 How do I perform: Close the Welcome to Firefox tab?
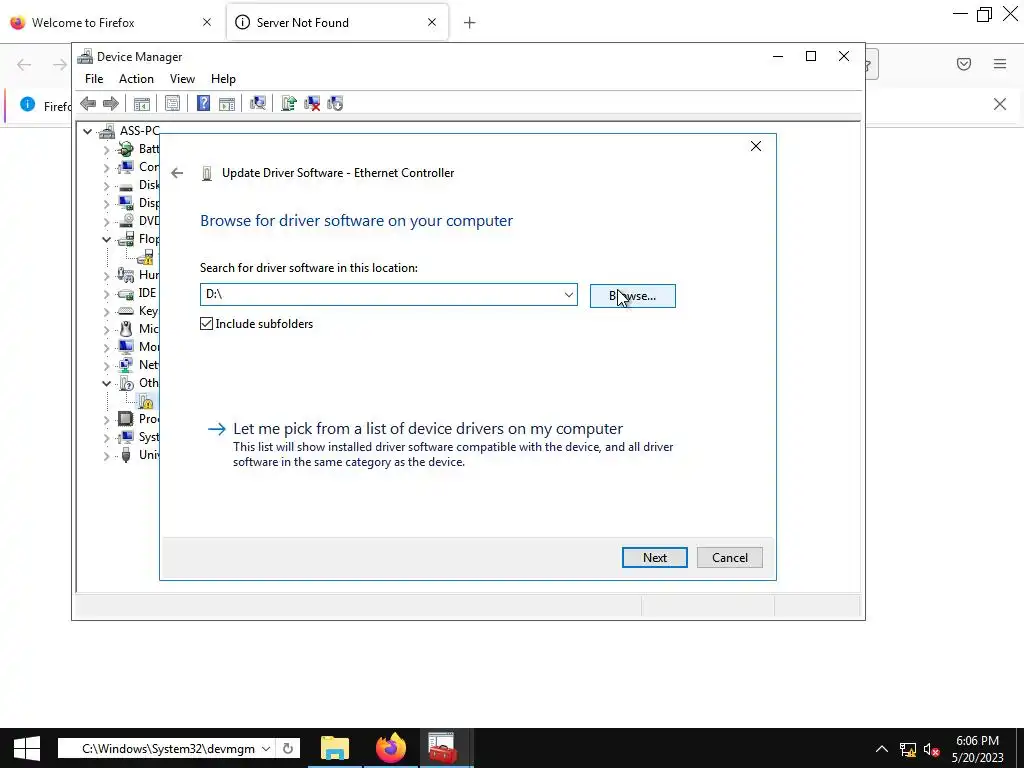[x=207, y=23]
